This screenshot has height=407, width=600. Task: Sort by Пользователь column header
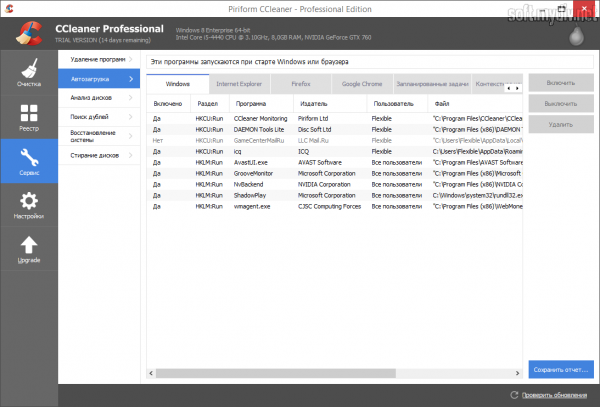(x=397, y=104)
